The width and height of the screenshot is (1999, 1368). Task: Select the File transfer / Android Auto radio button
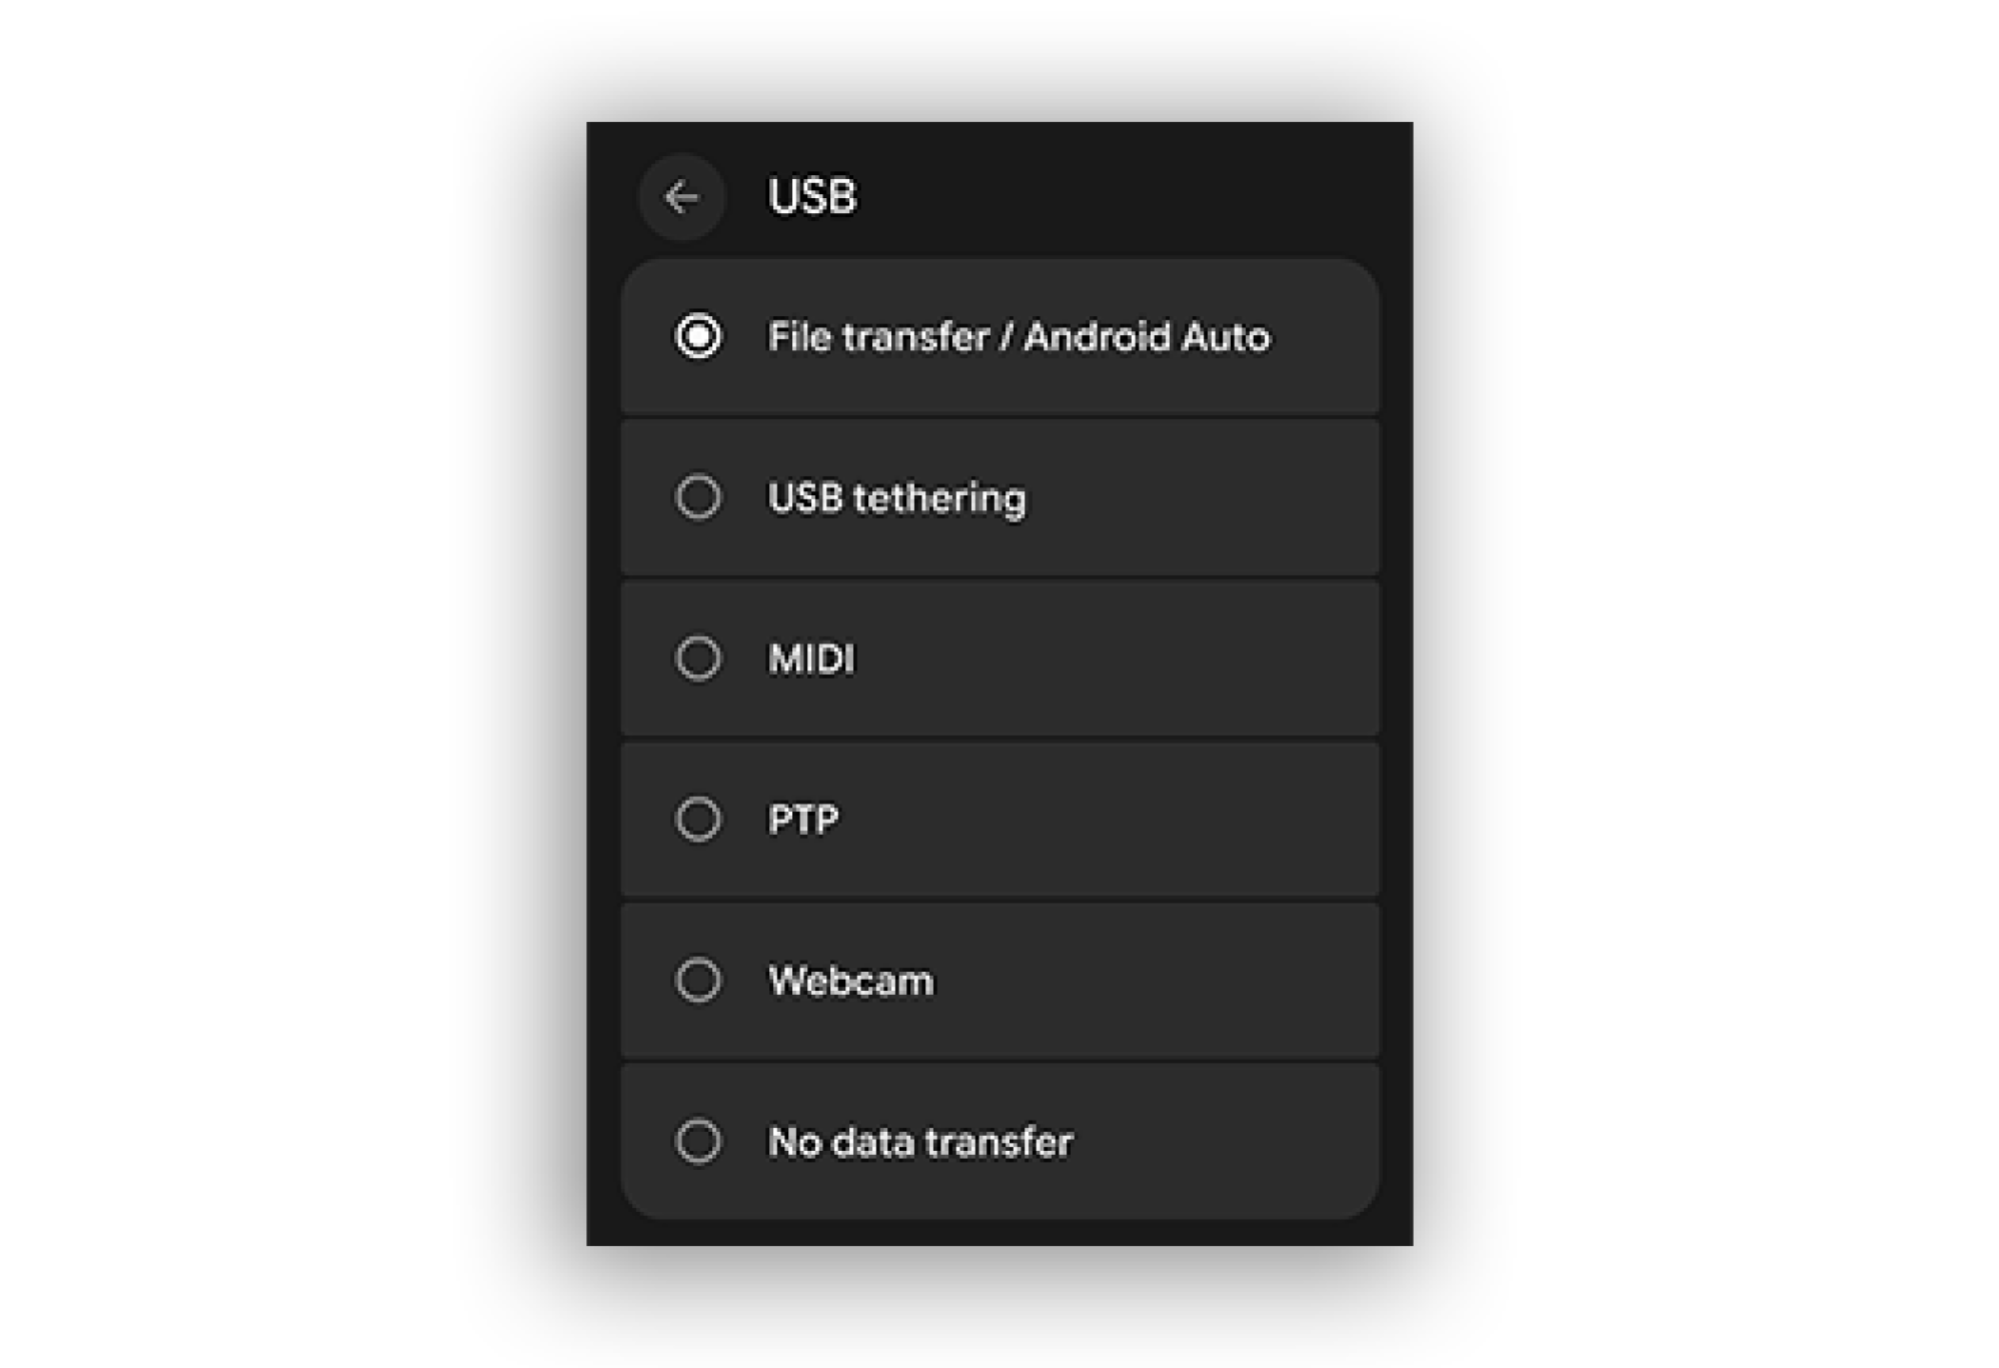pyautogui.click(x=698, y=337)
